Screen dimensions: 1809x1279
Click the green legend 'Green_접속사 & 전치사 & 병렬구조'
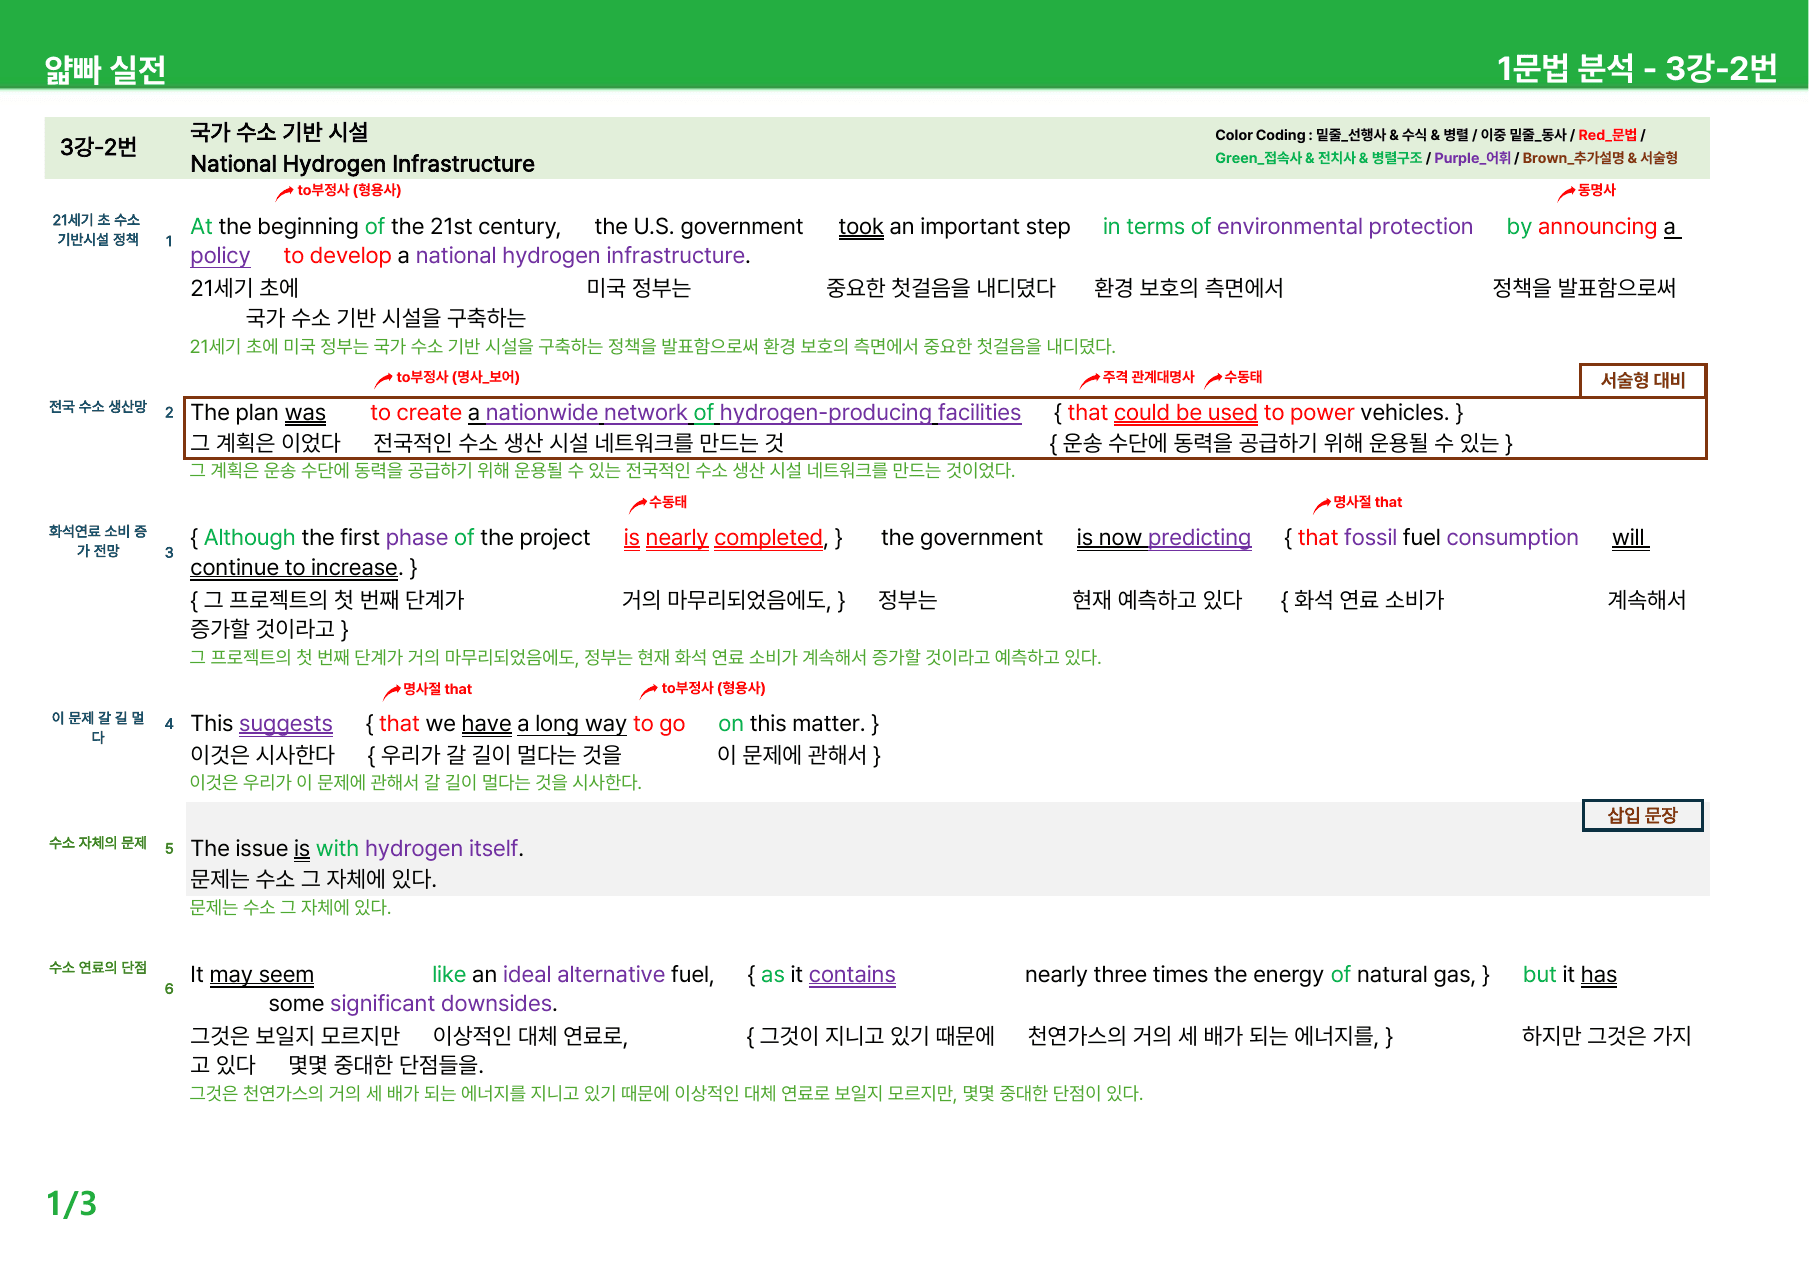pos(1318,158)
